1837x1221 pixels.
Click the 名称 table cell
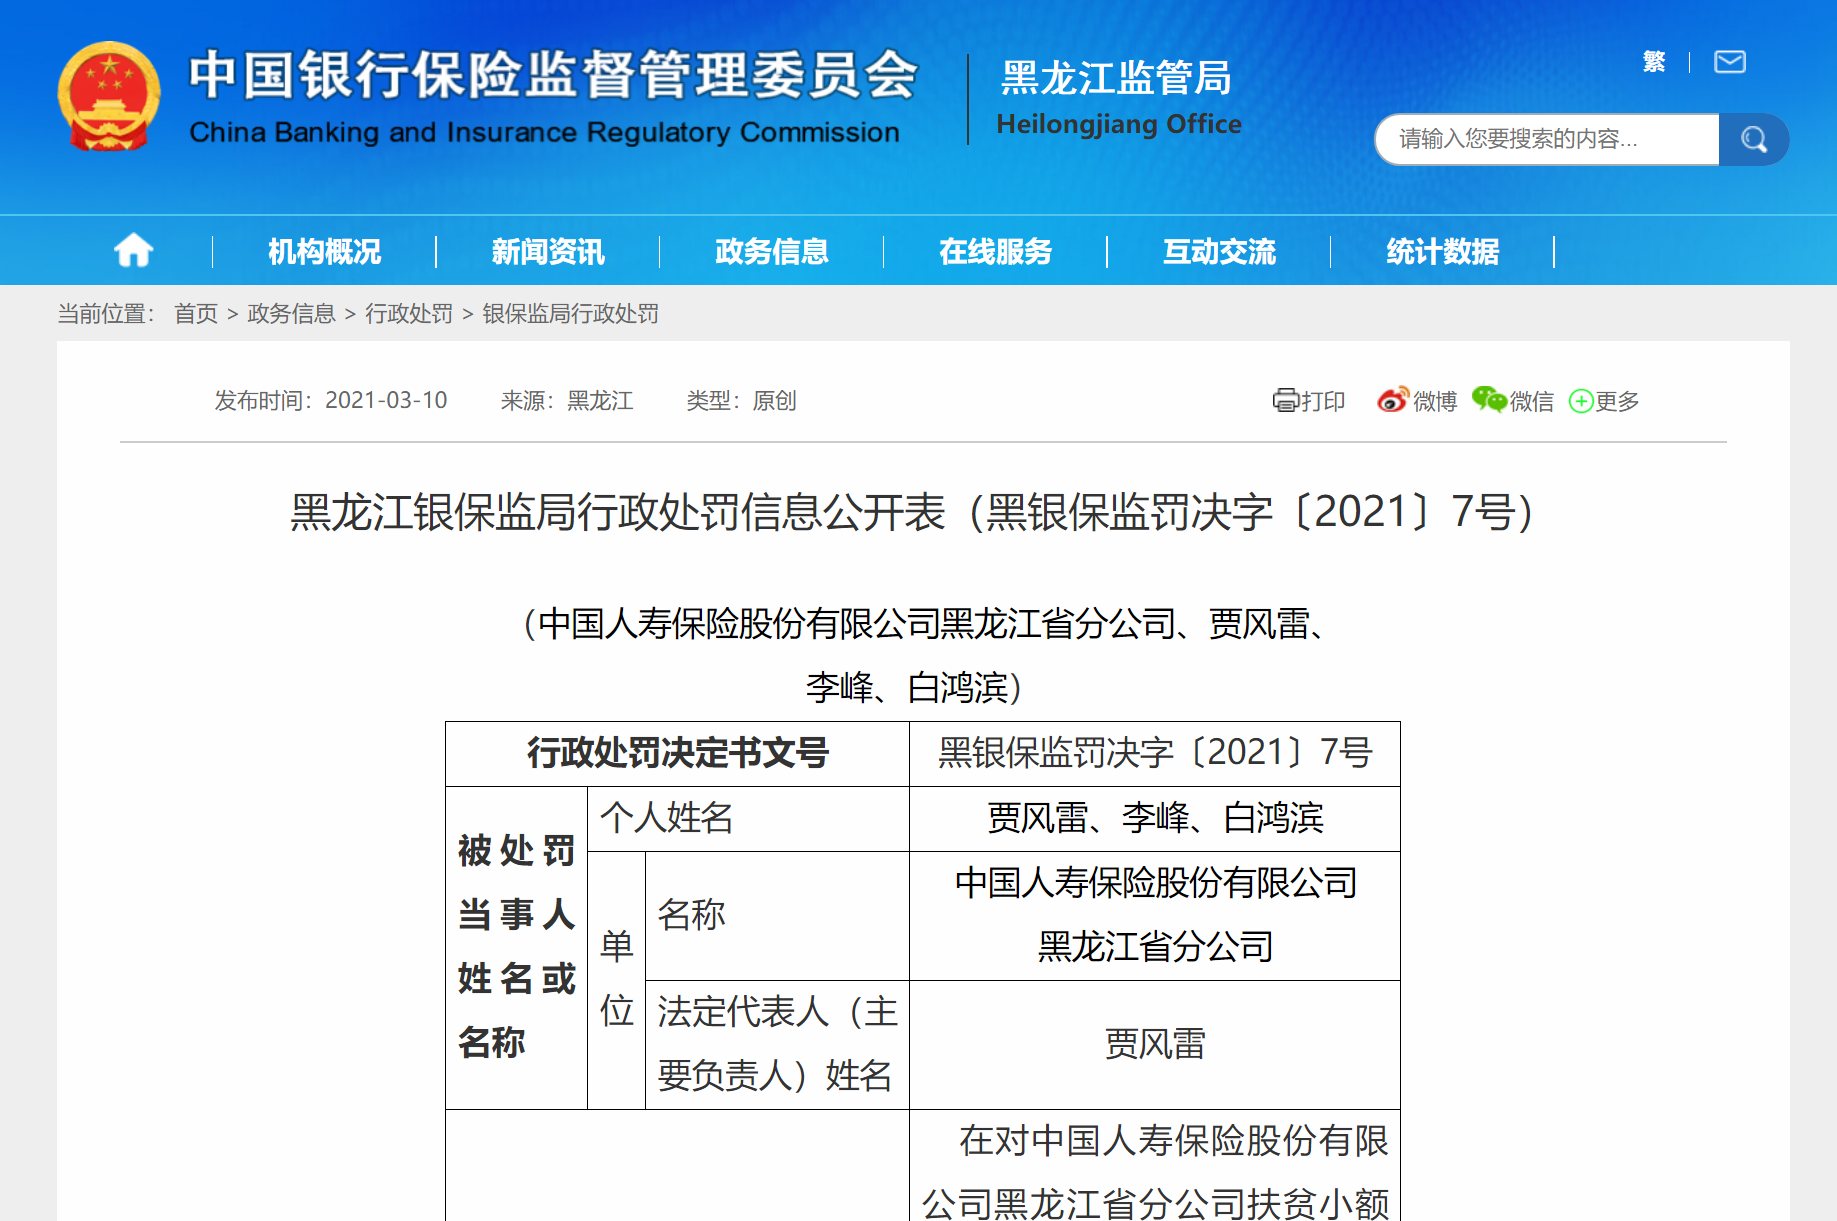tap(777, 915)
